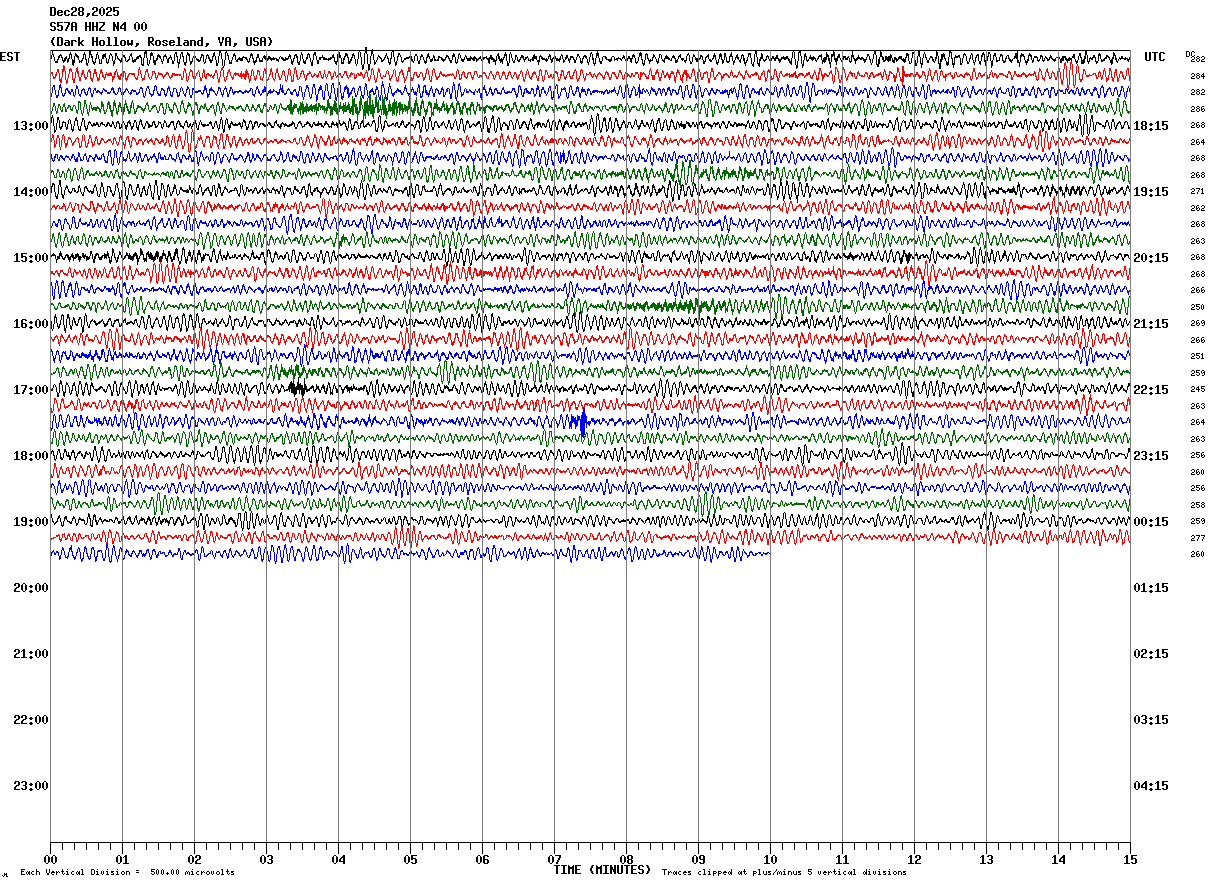Click the 20:00 EST row label

point(31,588)
